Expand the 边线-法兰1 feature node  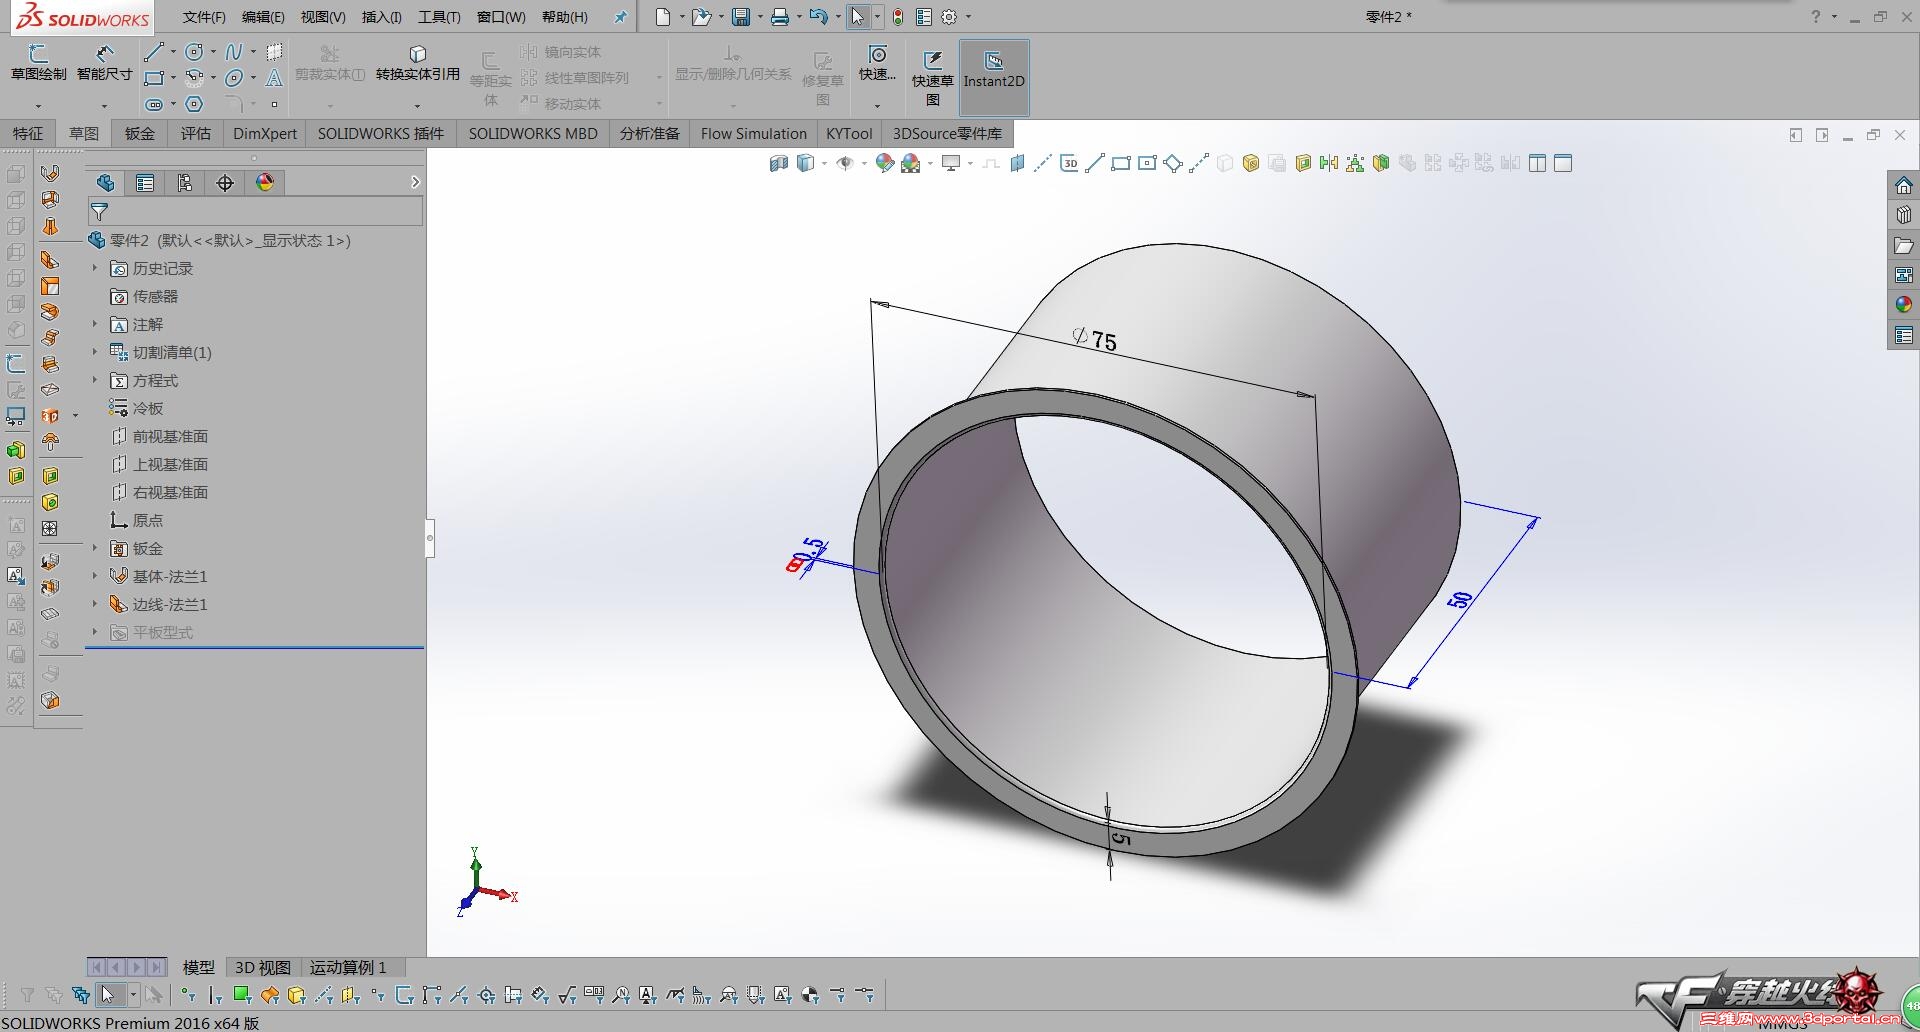pos(95,604)
